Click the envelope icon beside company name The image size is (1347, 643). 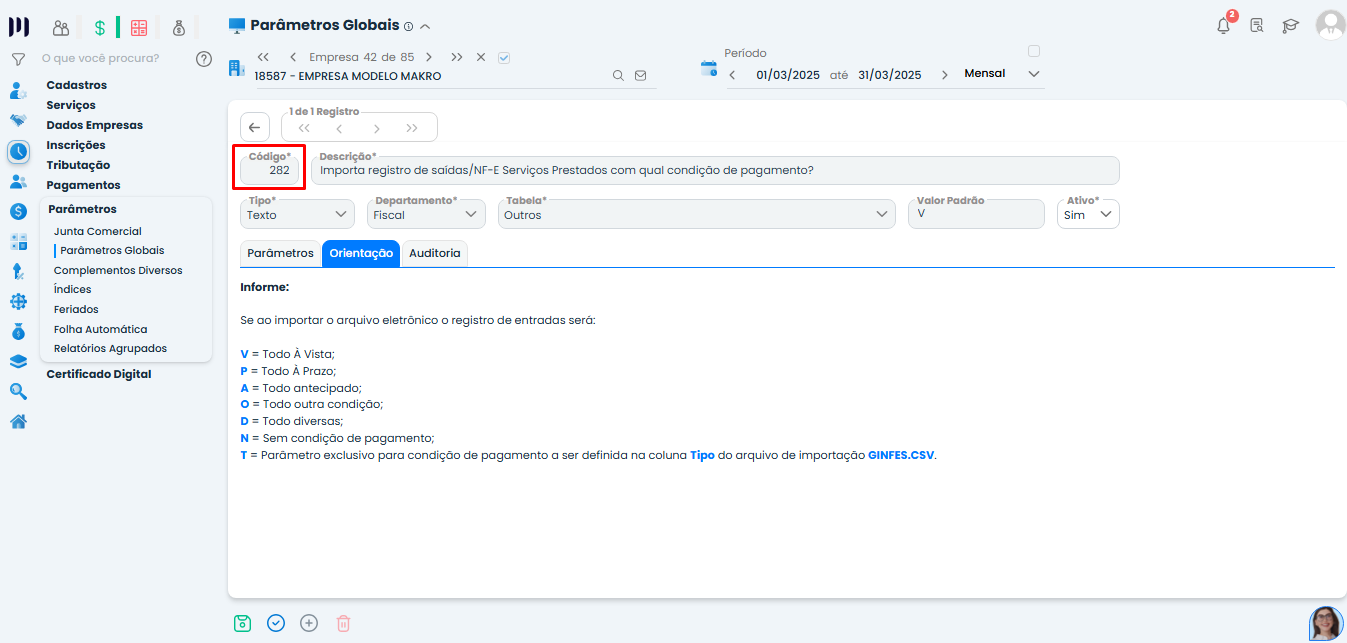coord(641,76)
